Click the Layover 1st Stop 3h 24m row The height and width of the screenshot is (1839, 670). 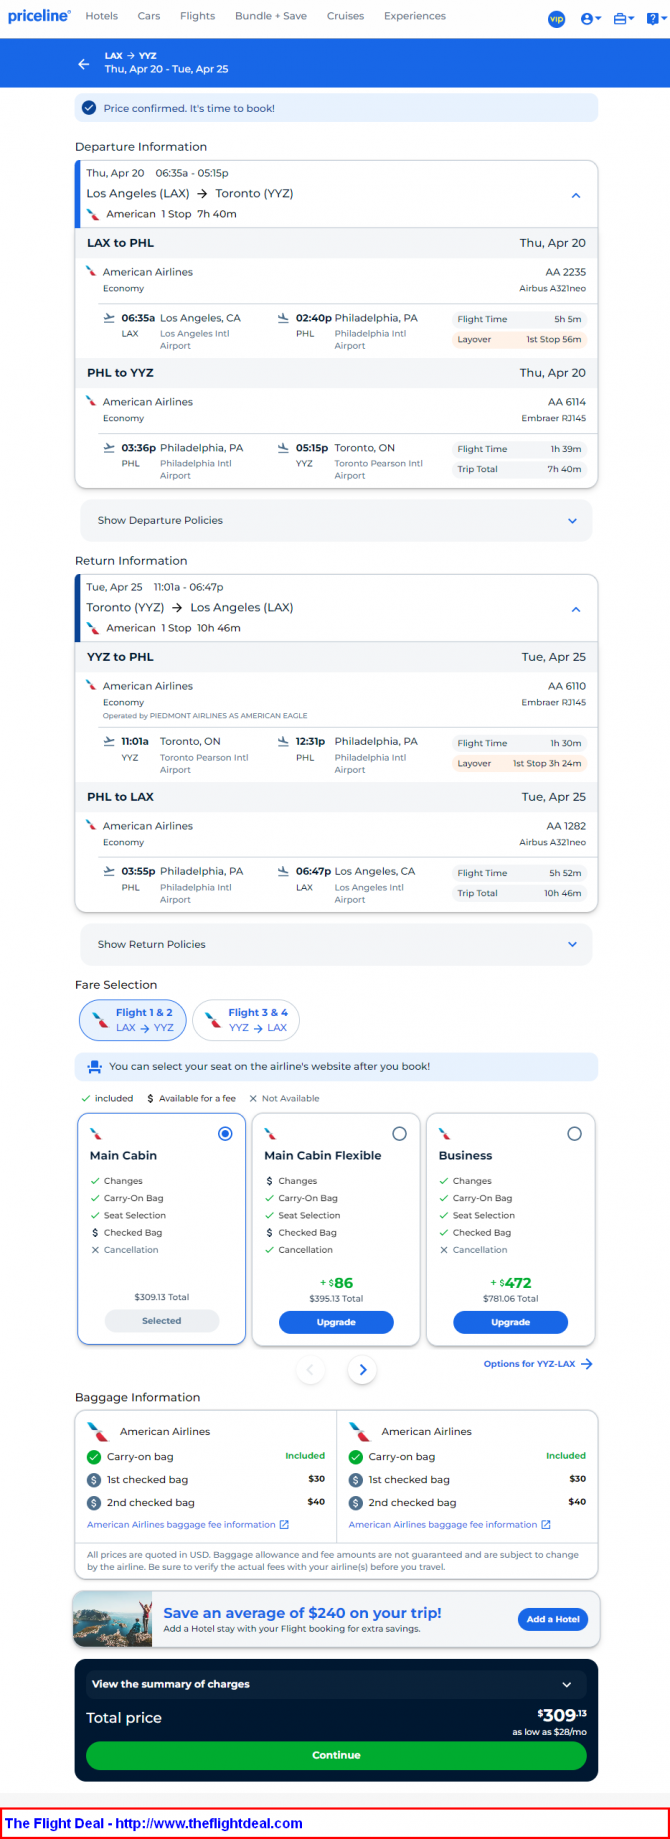point(519,763)
